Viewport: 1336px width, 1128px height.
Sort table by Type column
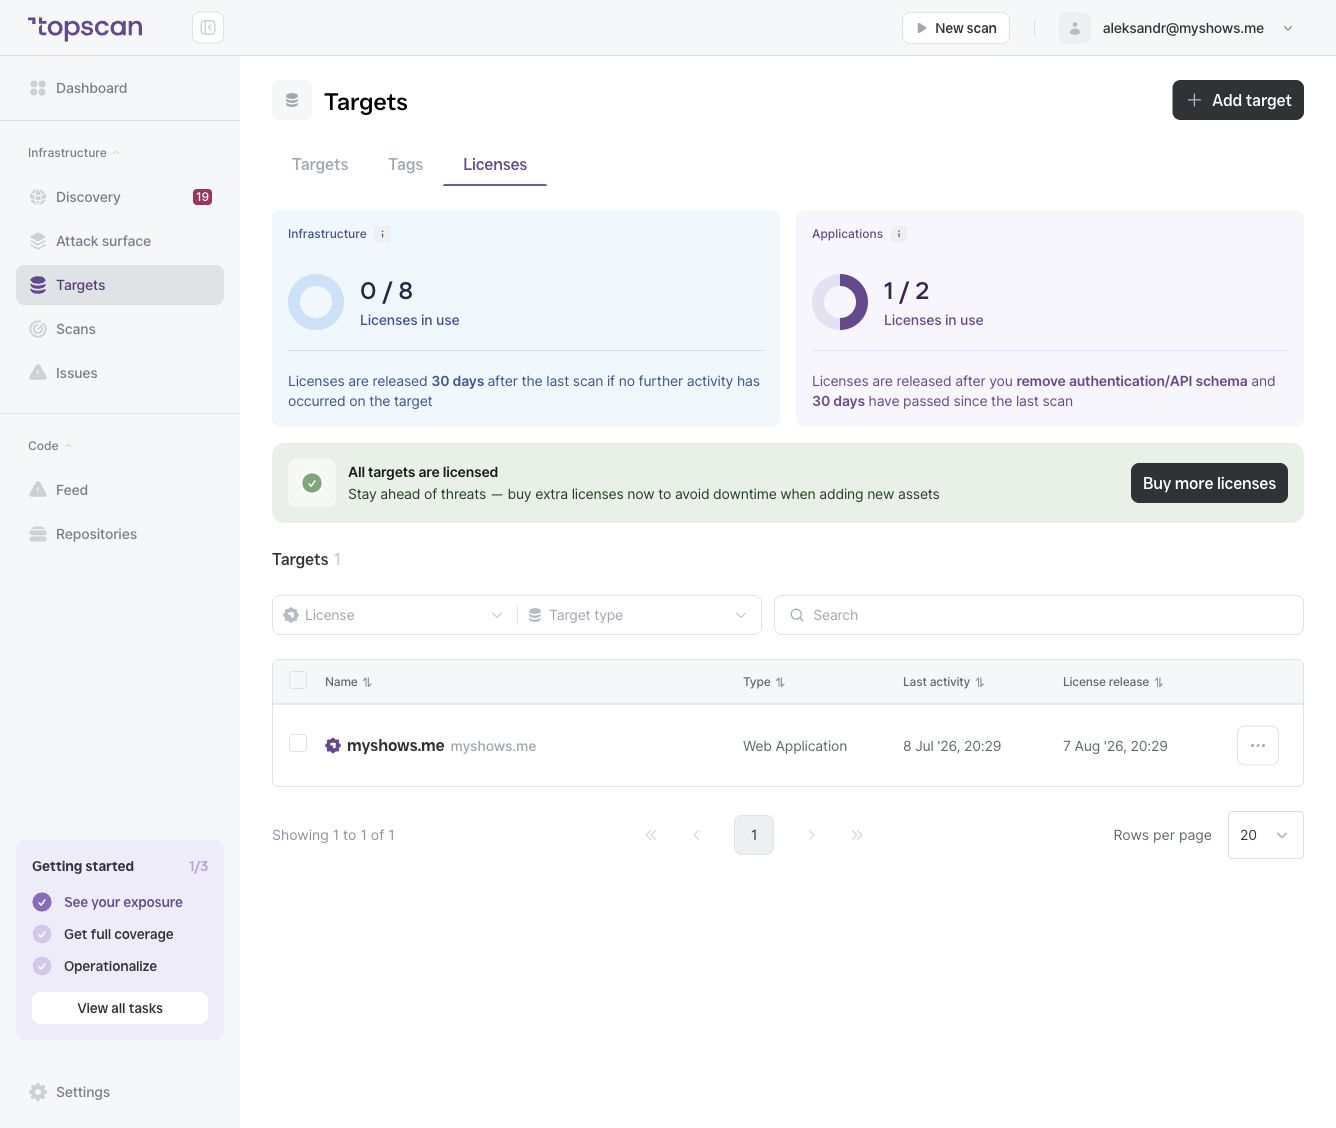[764, 682]
